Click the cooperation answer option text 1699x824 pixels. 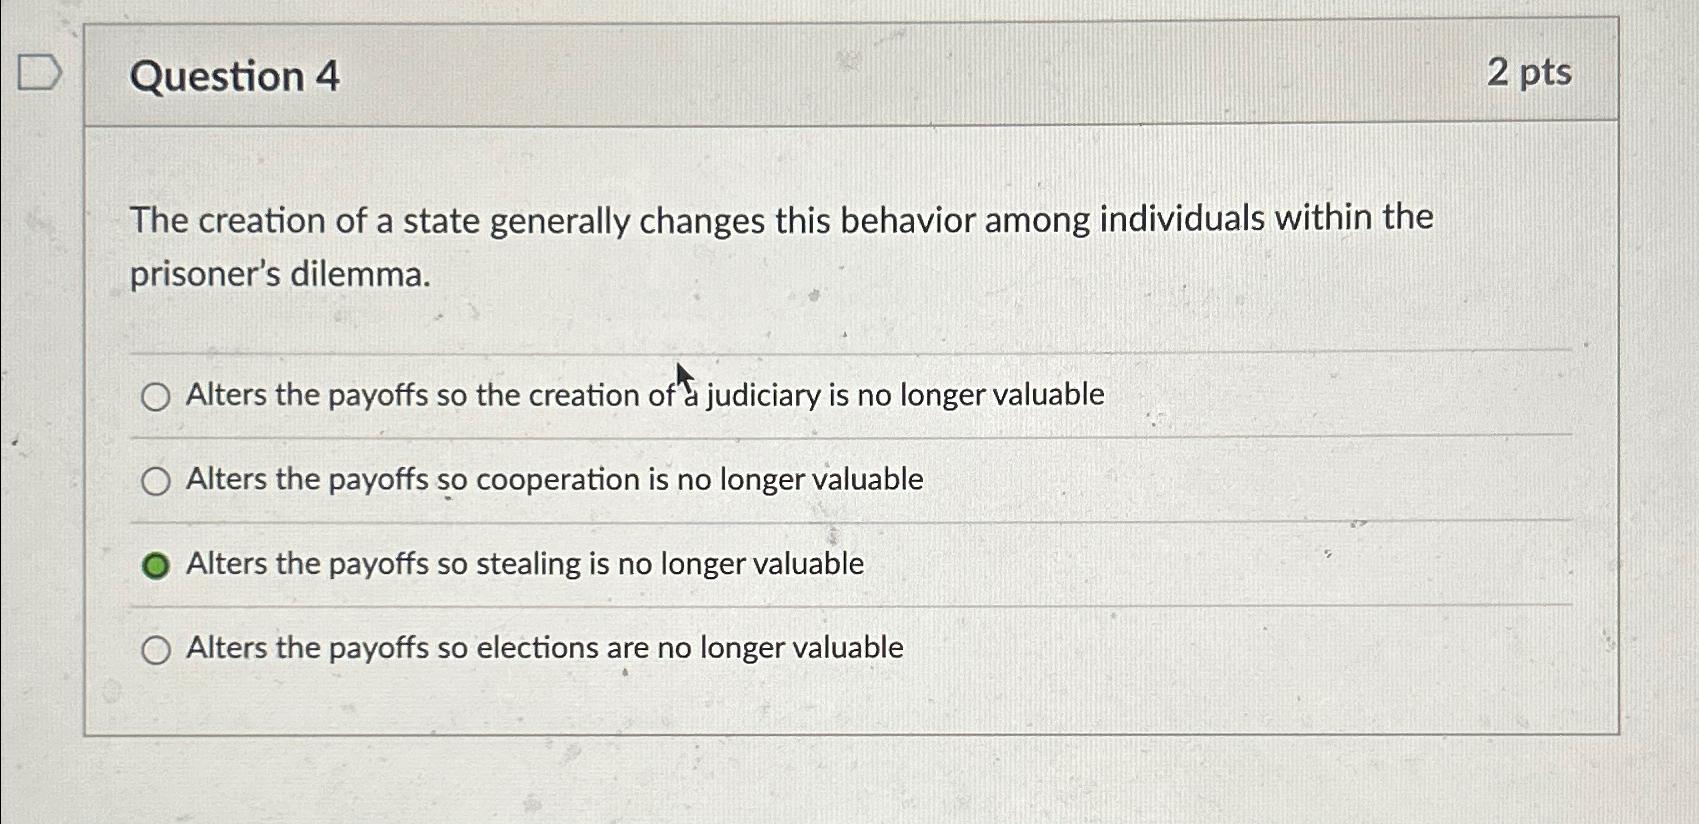(553, 480)
